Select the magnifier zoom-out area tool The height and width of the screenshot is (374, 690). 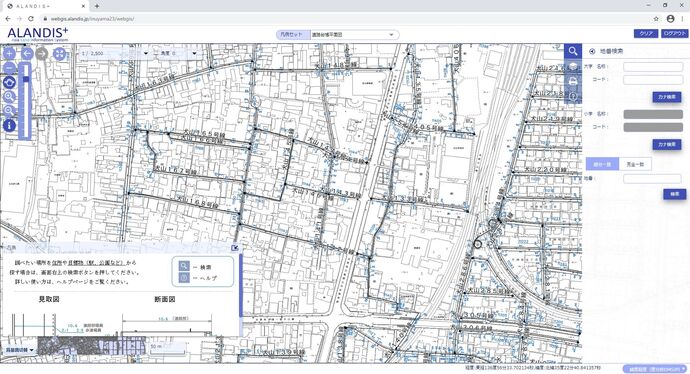pos(10,110)
